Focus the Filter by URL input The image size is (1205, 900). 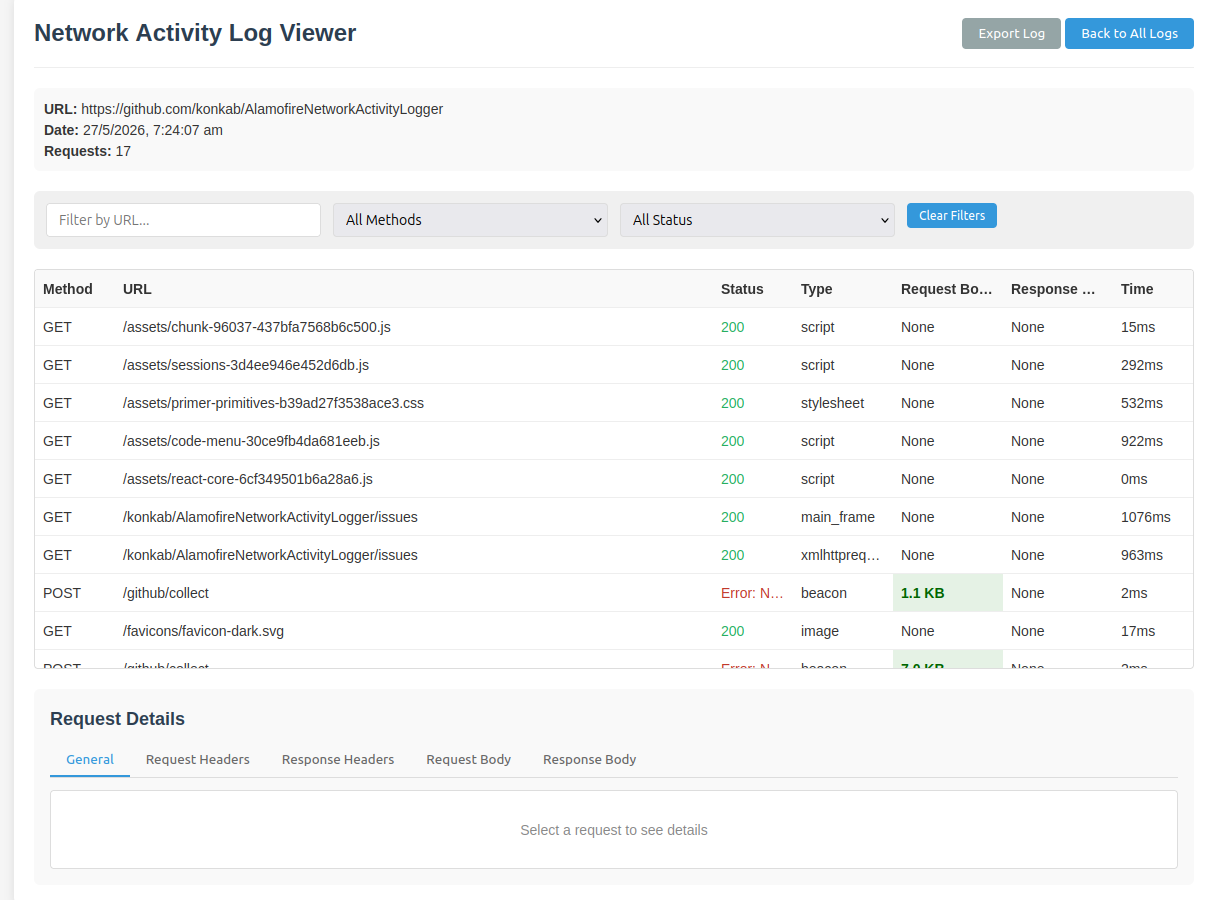pyautogui.click(x=183, y=220)
